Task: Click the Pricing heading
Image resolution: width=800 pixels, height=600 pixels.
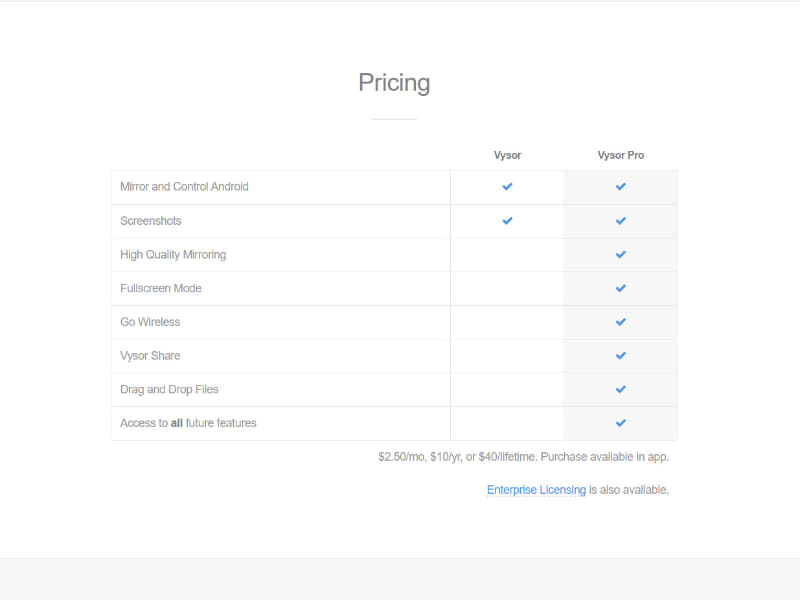Action: coord(394,83)
